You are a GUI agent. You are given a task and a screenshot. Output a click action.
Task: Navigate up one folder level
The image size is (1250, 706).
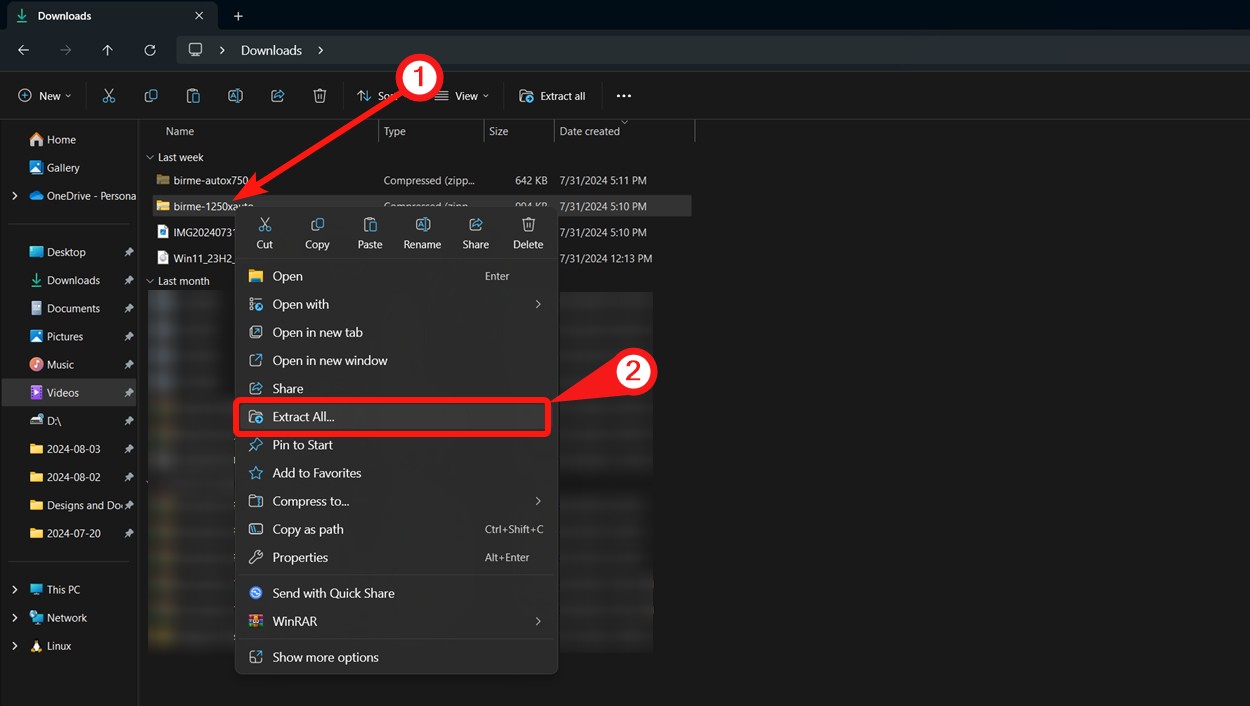(x=107, y=50)
